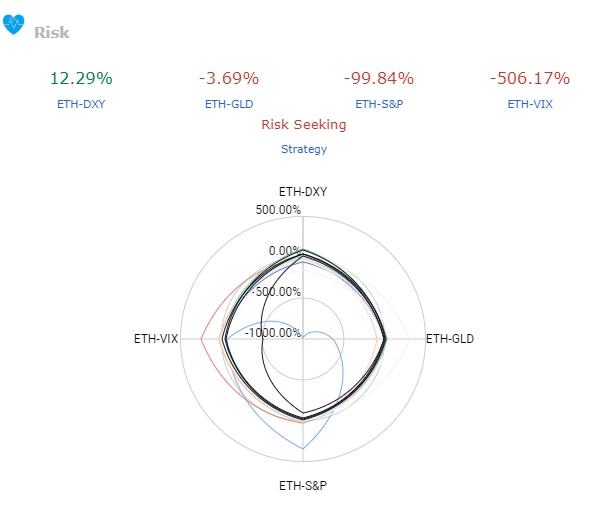Click the ETH-VIX radar axis label
Image resolution: width=595 pixels, height=506 pixels.
point(156,339)
